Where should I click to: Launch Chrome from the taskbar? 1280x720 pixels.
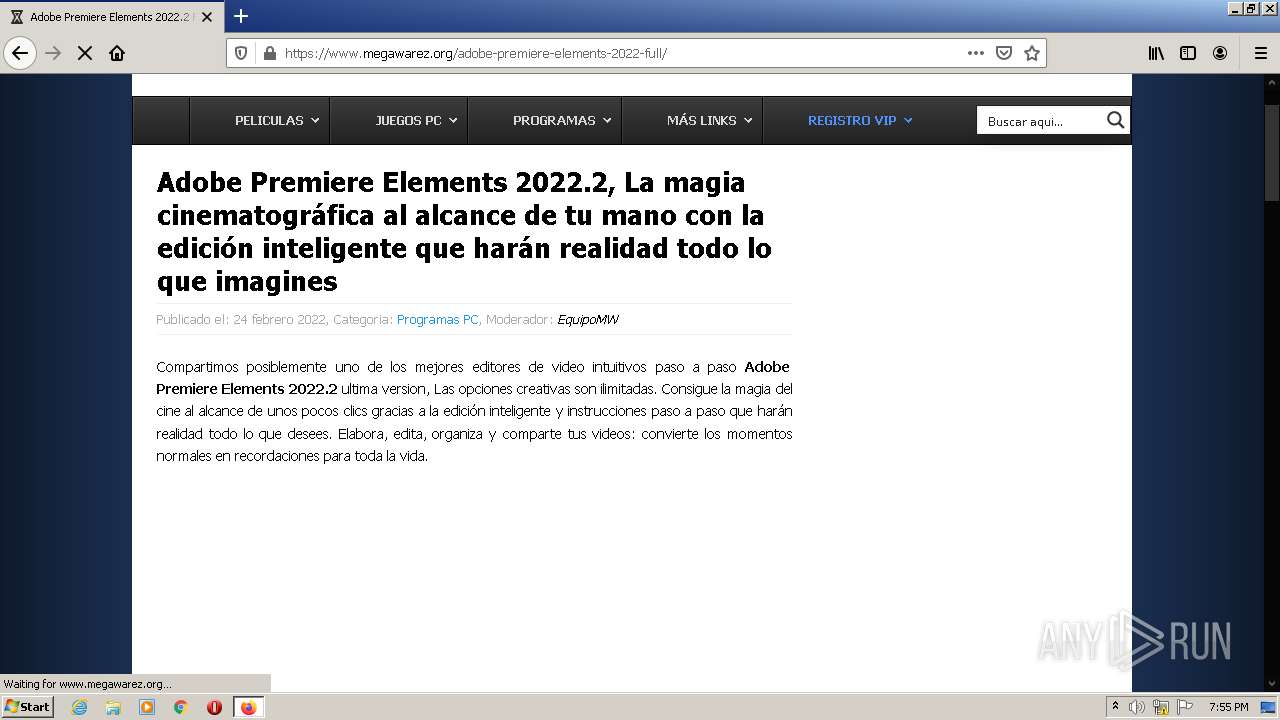point(181,707)
